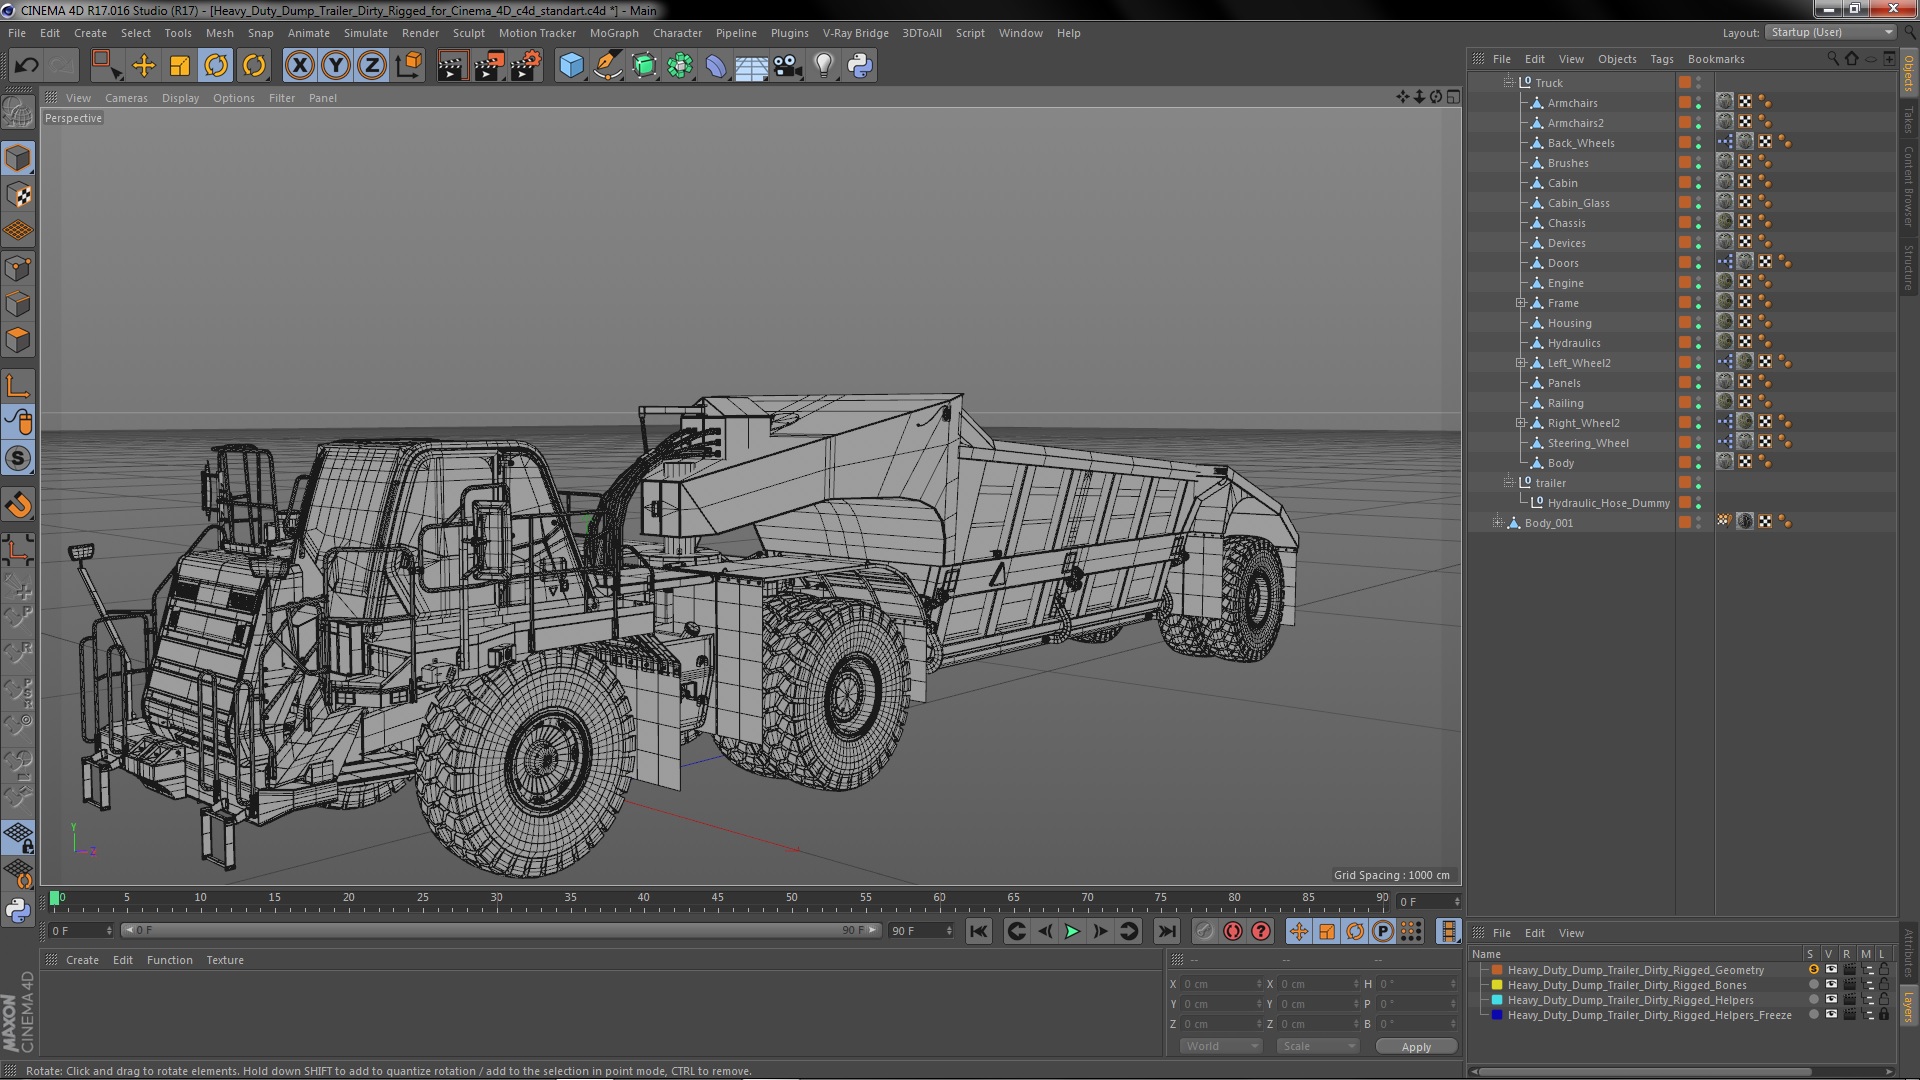
Task: Click the magnet Snap icon in left toolbar
Action: pyautogui.click(x=18, y=506)
